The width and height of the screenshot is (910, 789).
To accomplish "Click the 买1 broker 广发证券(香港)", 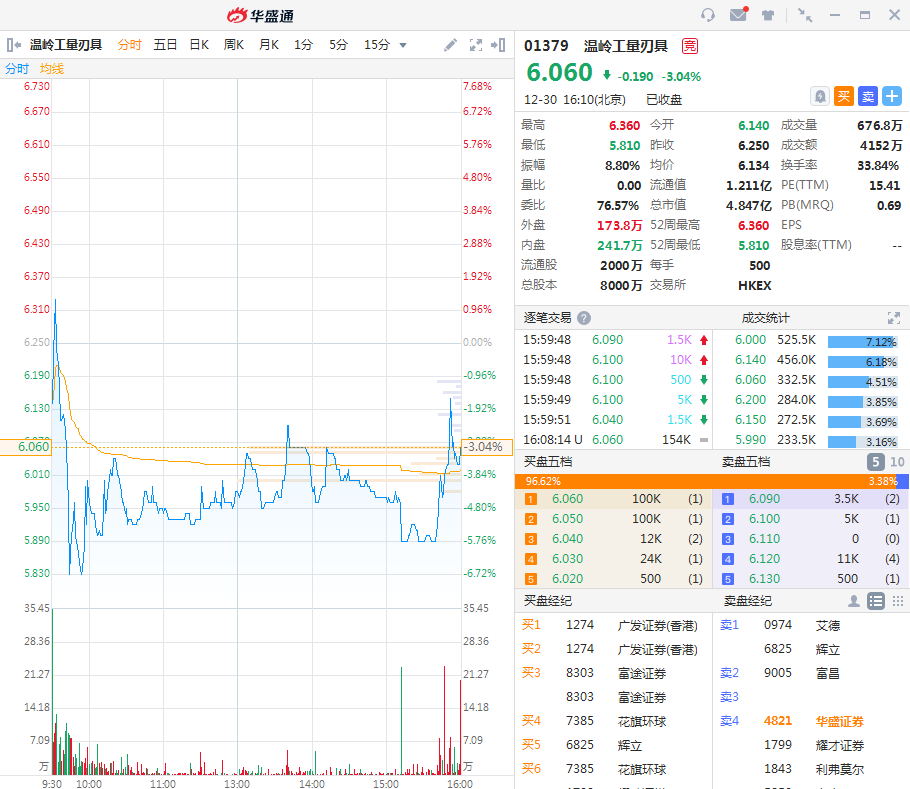I will 658,625.
